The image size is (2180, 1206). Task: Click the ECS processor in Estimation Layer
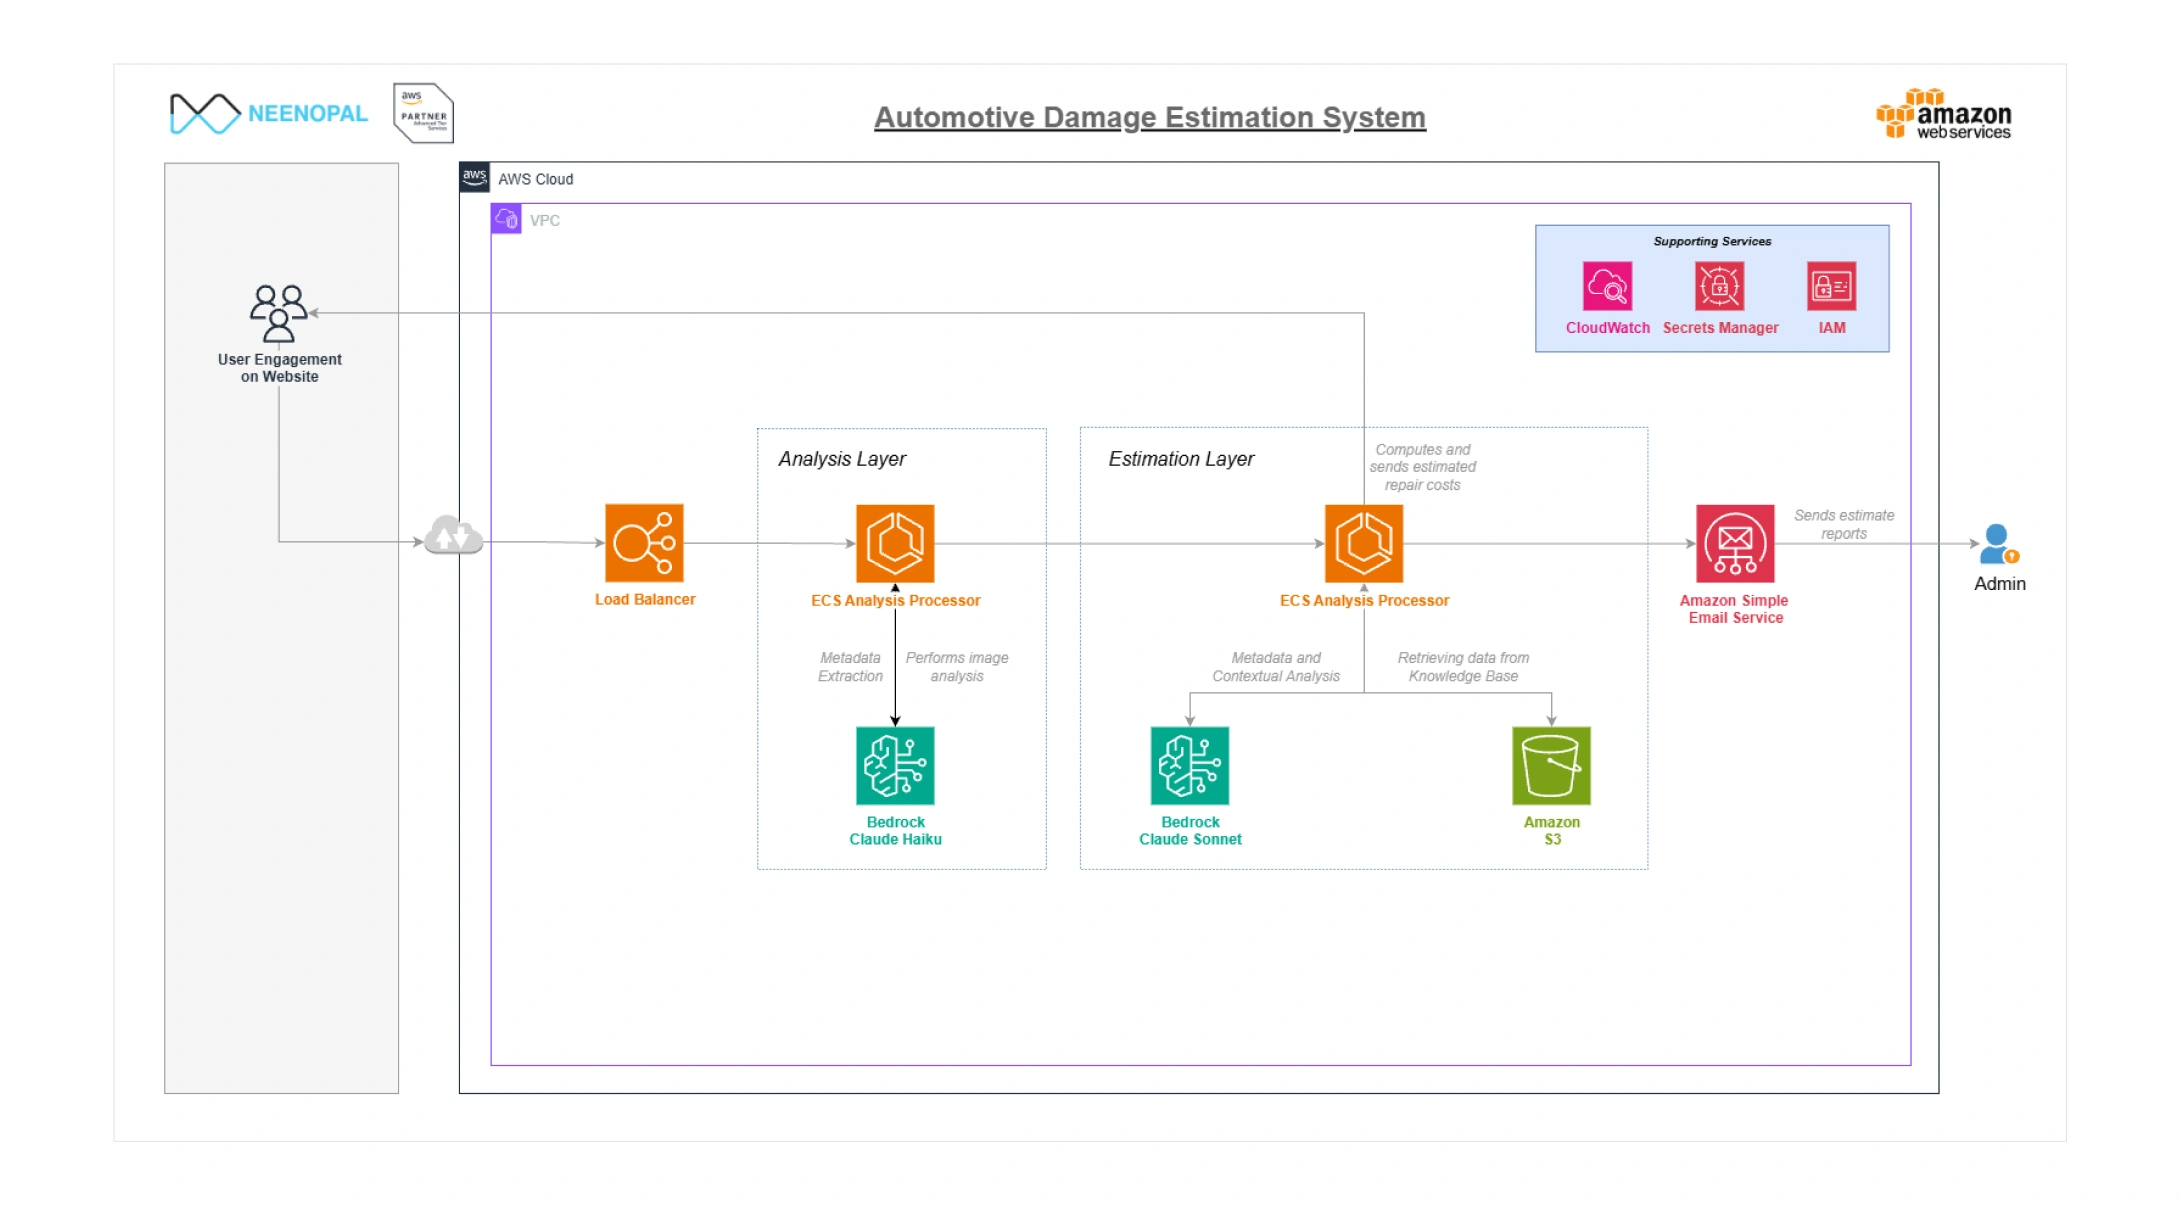click(1364, 543)
